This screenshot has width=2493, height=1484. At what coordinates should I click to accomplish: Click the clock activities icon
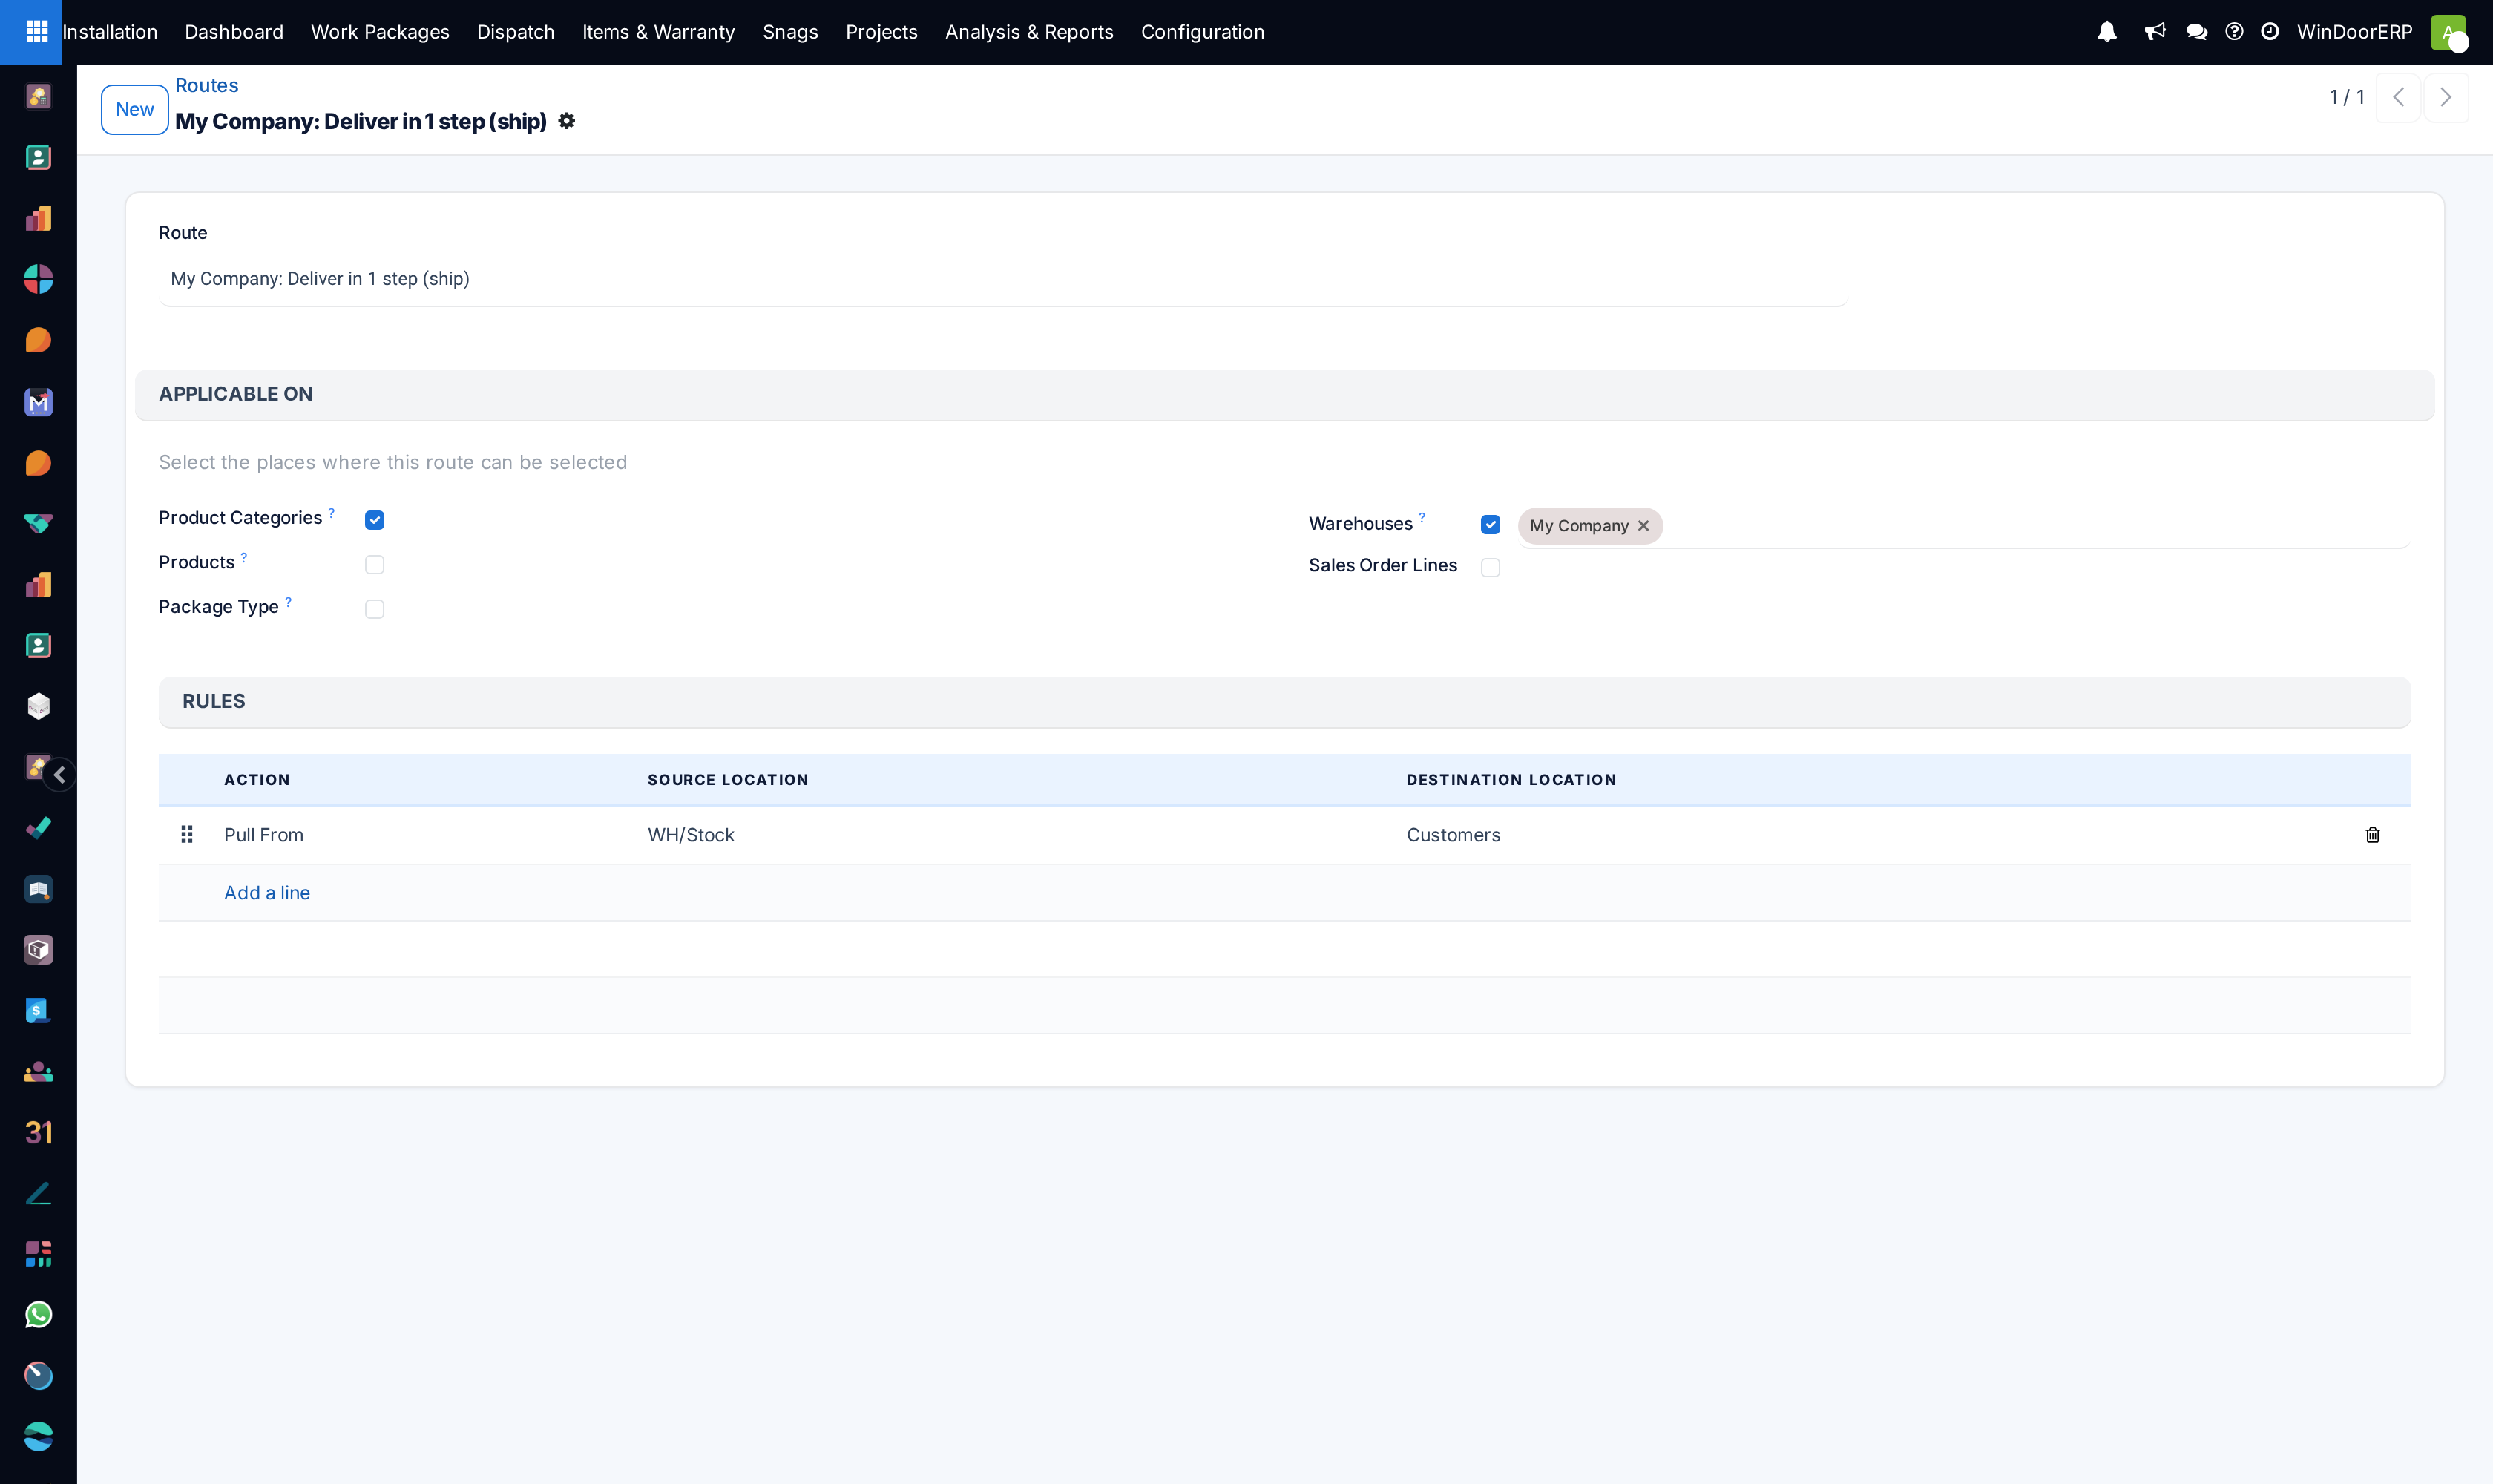tap(2270, 32)
